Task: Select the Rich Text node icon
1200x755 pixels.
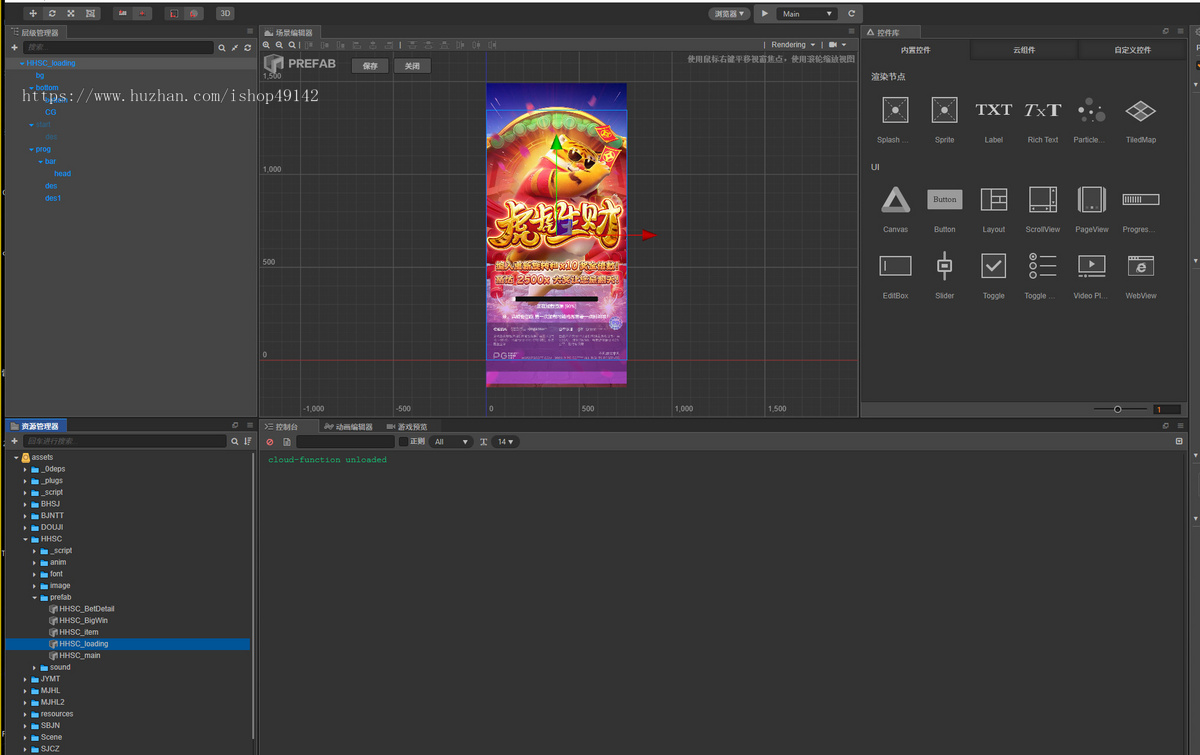Action: [x=1042, y=110]
